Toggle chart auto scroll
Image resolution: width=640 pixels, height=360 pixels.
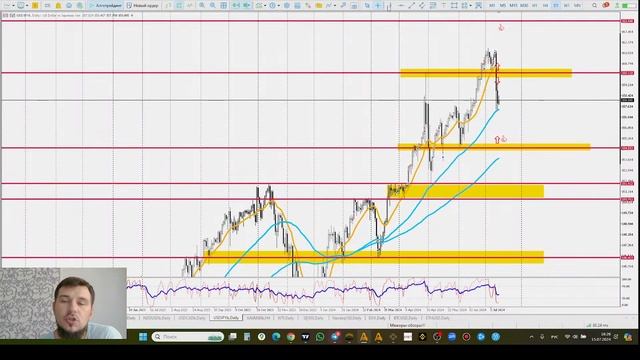click(x=236, y=6)
